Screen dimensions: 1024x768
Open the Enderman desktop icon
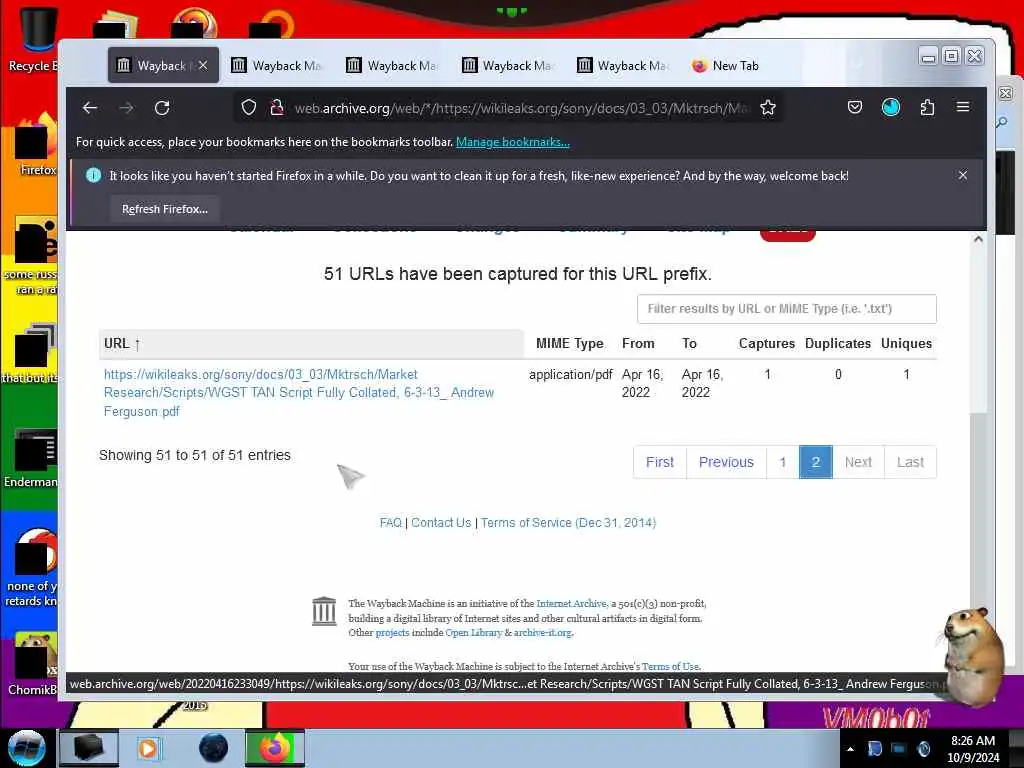[x=33, y=458]
